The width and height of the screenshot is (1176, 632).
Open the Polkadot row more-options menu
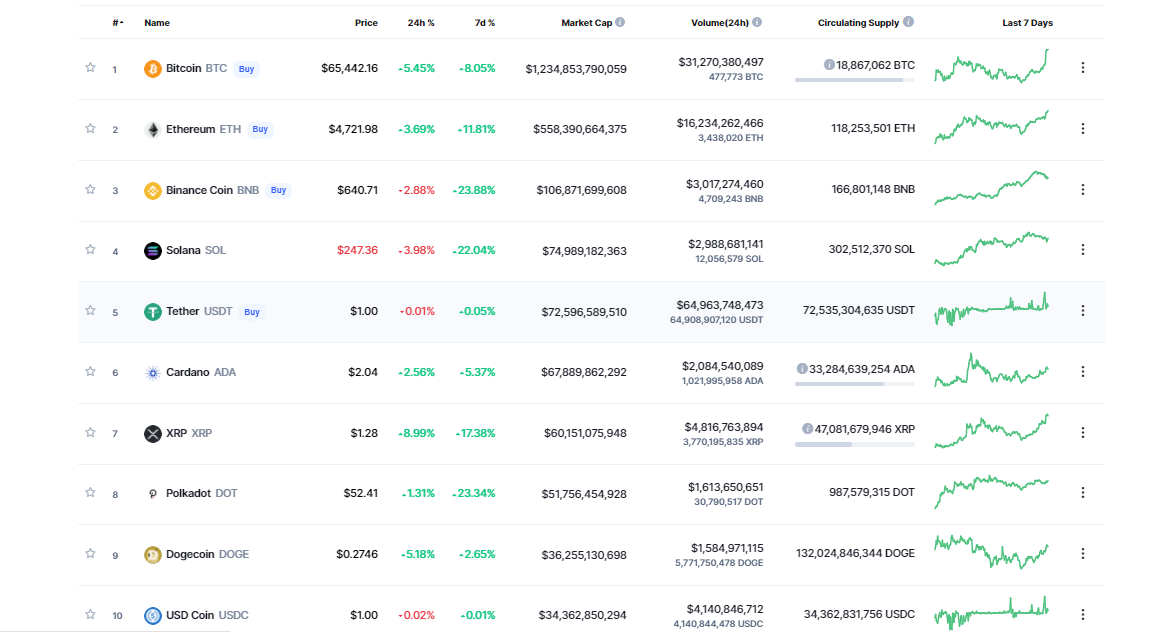1082,493
